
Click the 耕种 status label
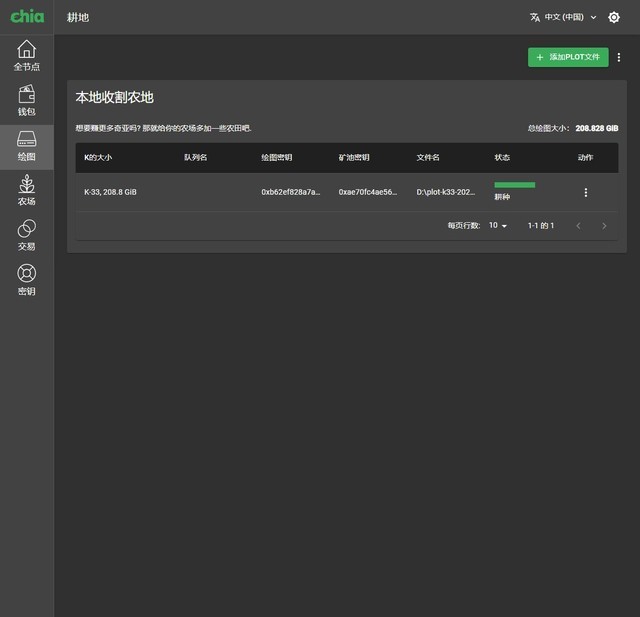click(x=502, y=197)
